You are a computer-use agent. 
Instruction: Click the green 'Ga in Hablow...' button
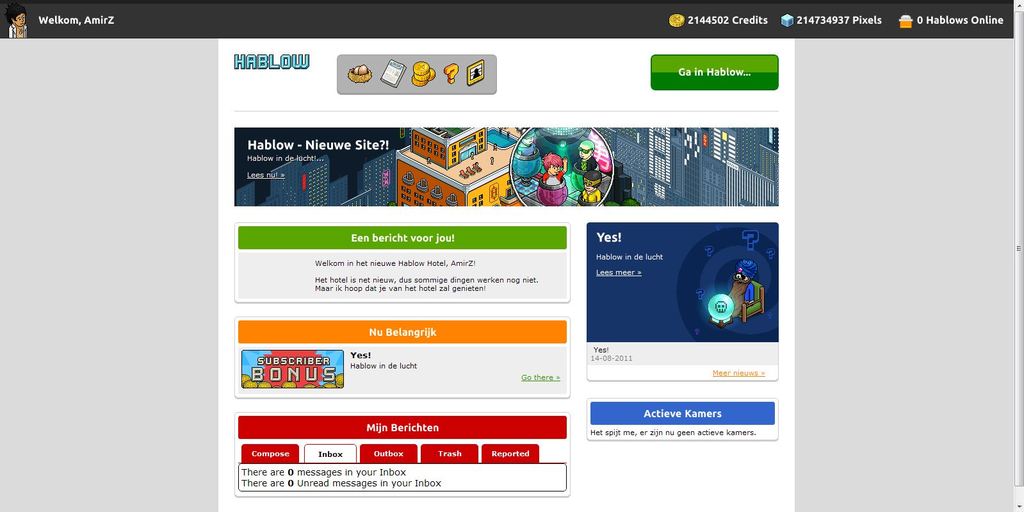tap(714, 72)
